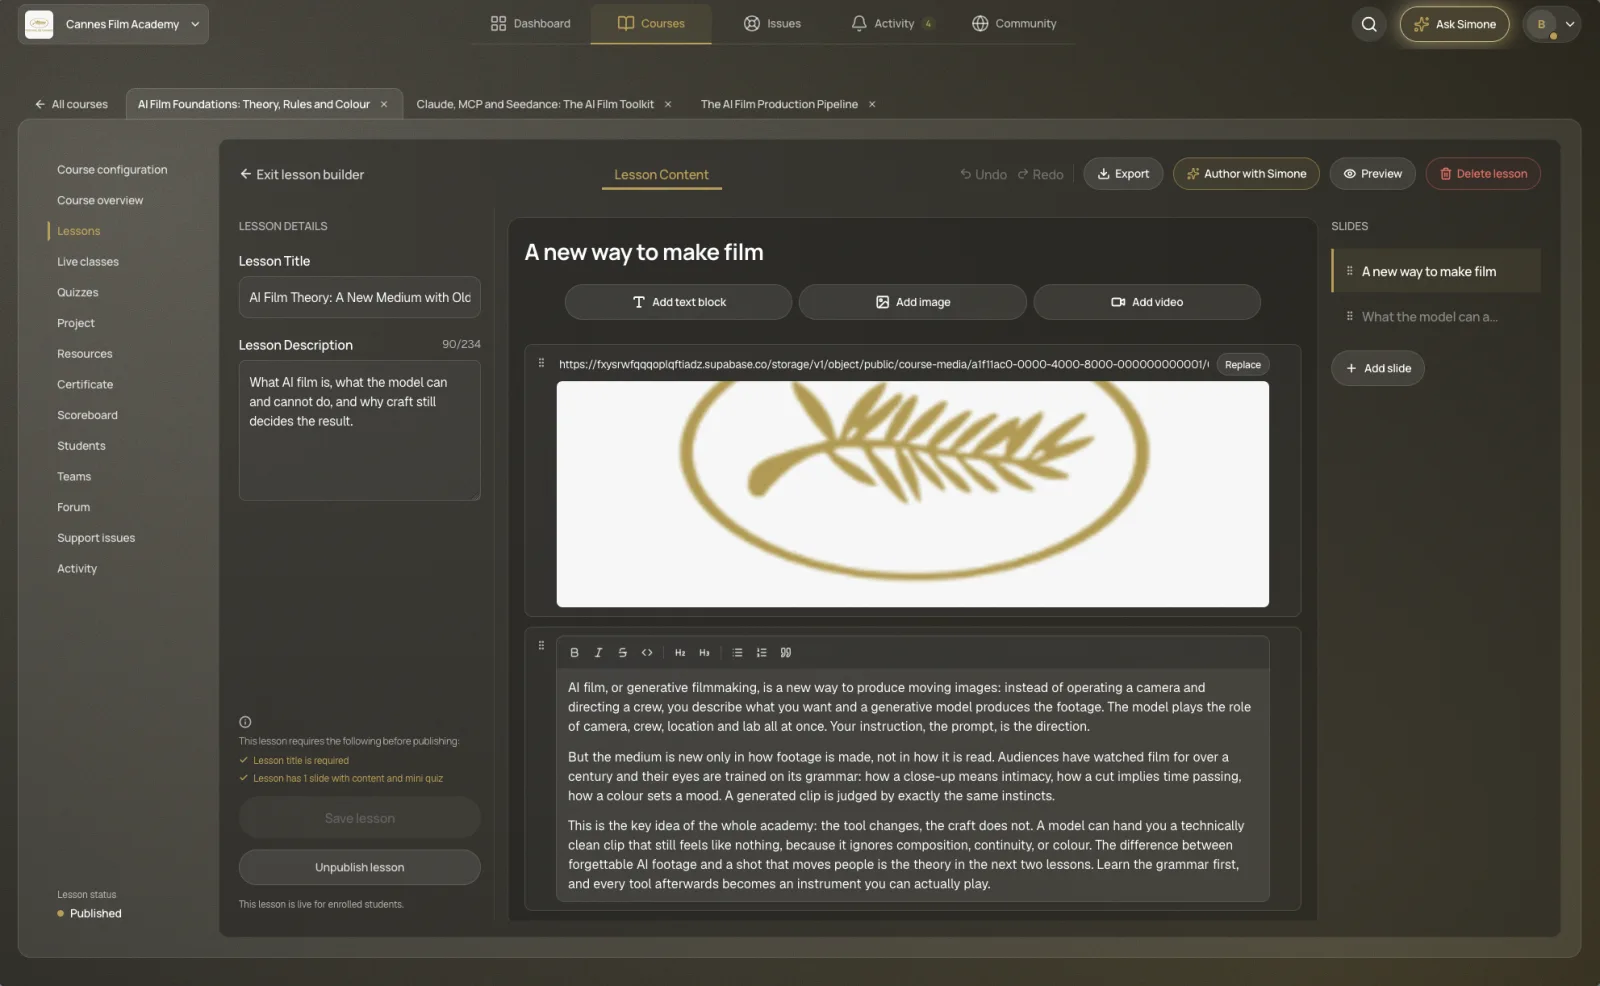Click the Lesson Description text area
This screenshot has height=986, width=1600.
coord(359,430)
